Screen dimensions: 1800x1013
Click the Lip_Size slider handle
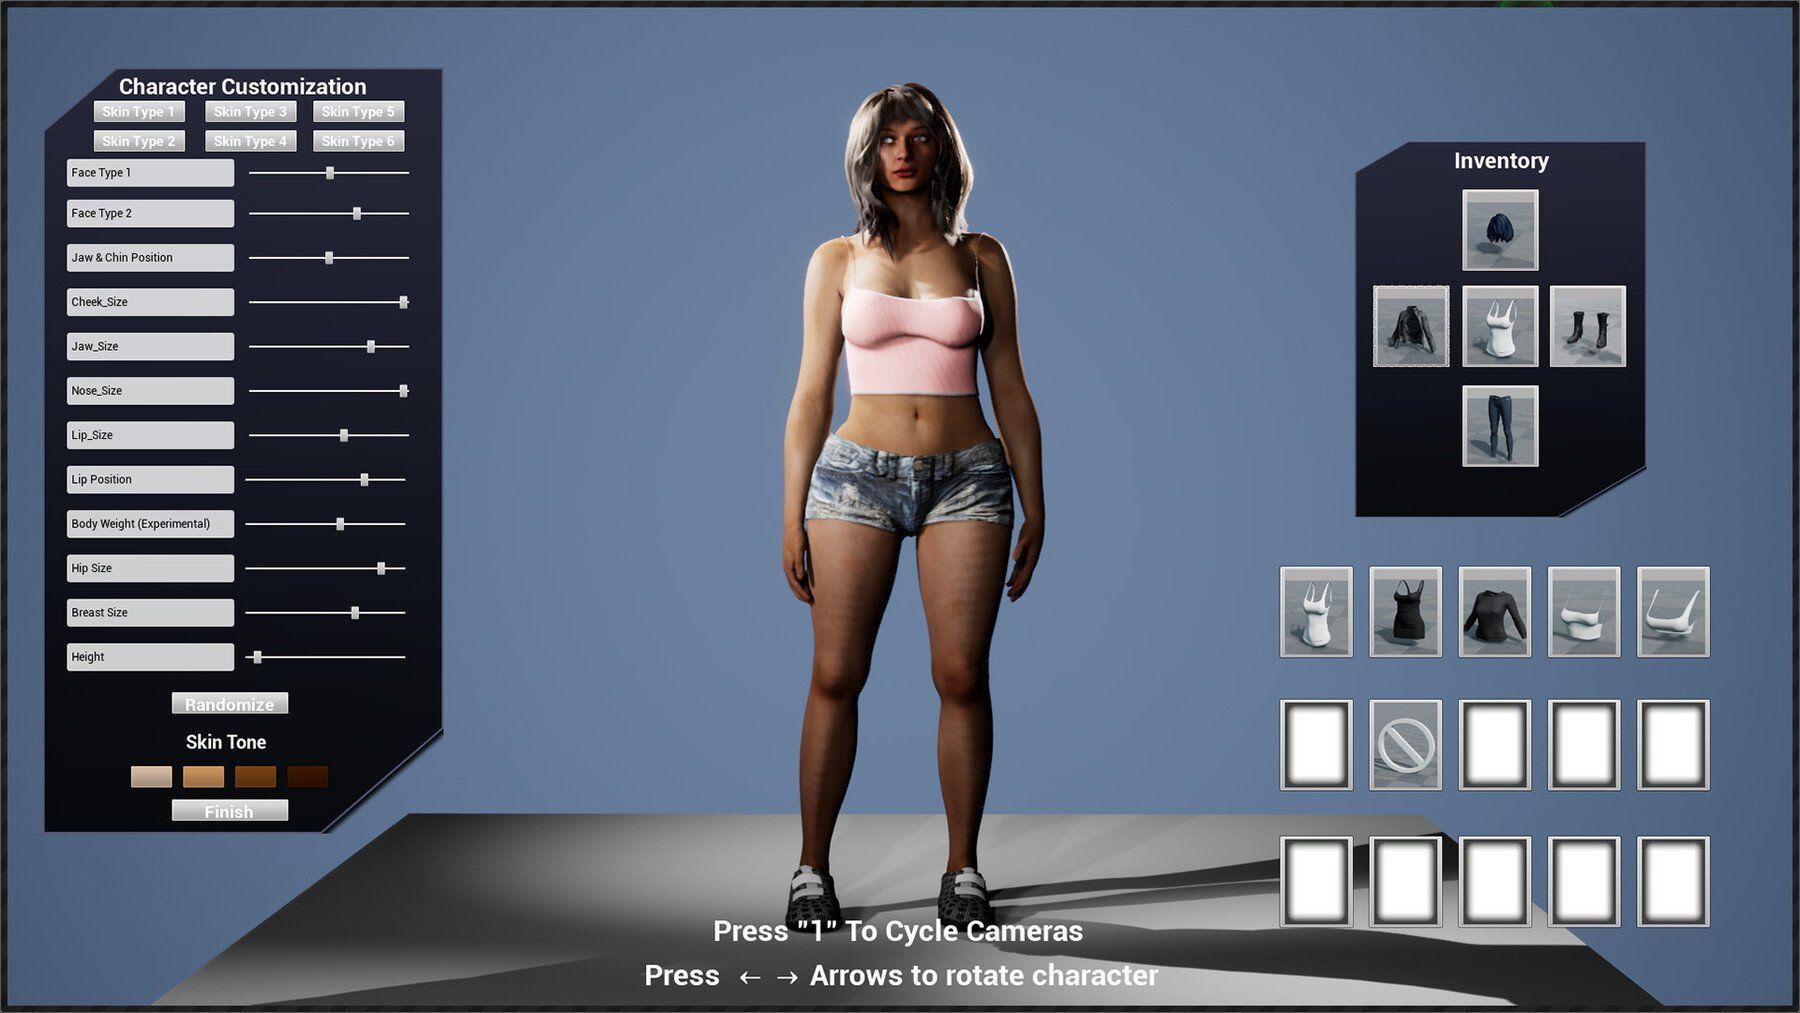[x=344, y=435]
